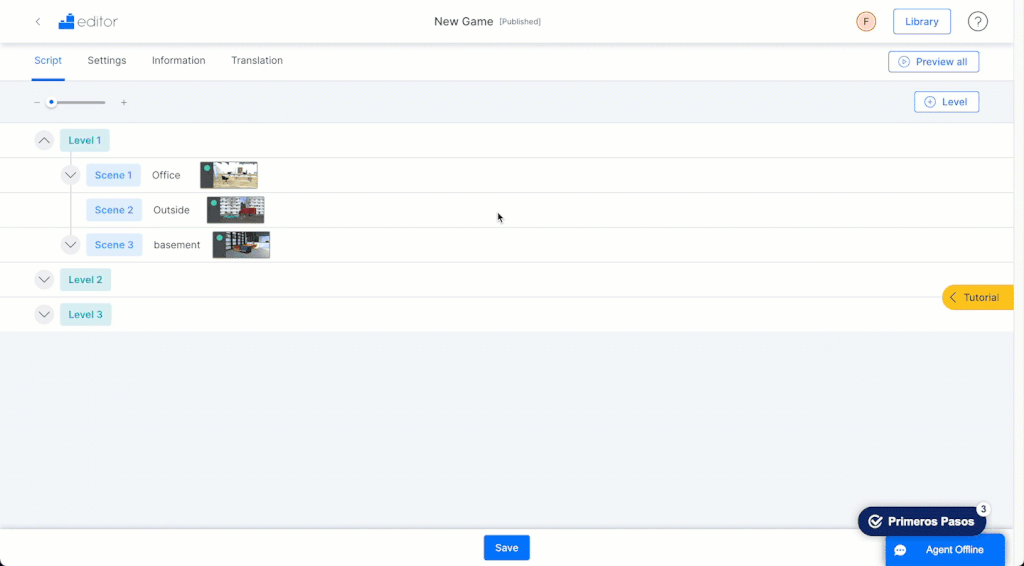Click the zoom in plus icon
This screenshot has height=566, width=1024.
123,102
